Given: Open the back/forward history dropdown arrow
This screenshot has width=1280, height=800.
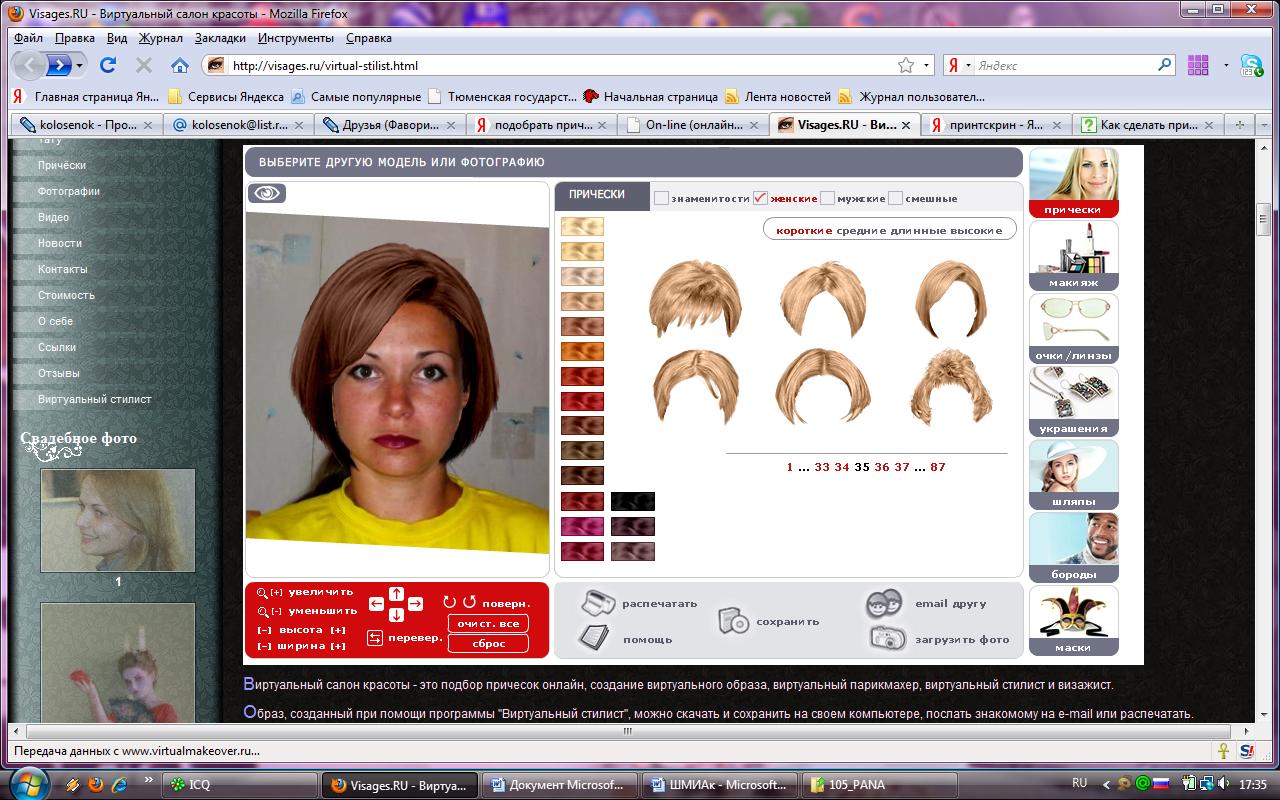Looking at the screenshot, I should pyautogui.click(x=80, y=65).
